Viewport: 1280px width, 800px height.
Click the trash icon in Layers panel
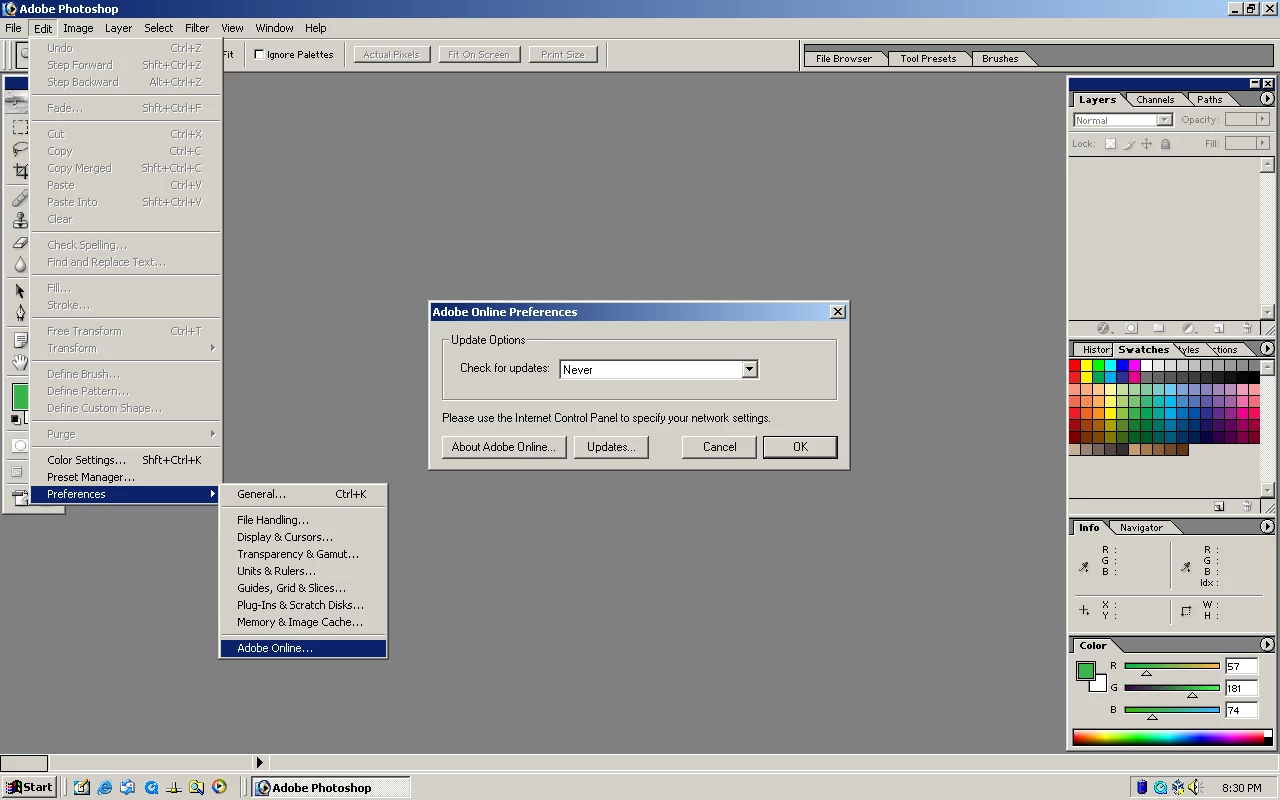pyautogui.click(x=1247, y=328)
